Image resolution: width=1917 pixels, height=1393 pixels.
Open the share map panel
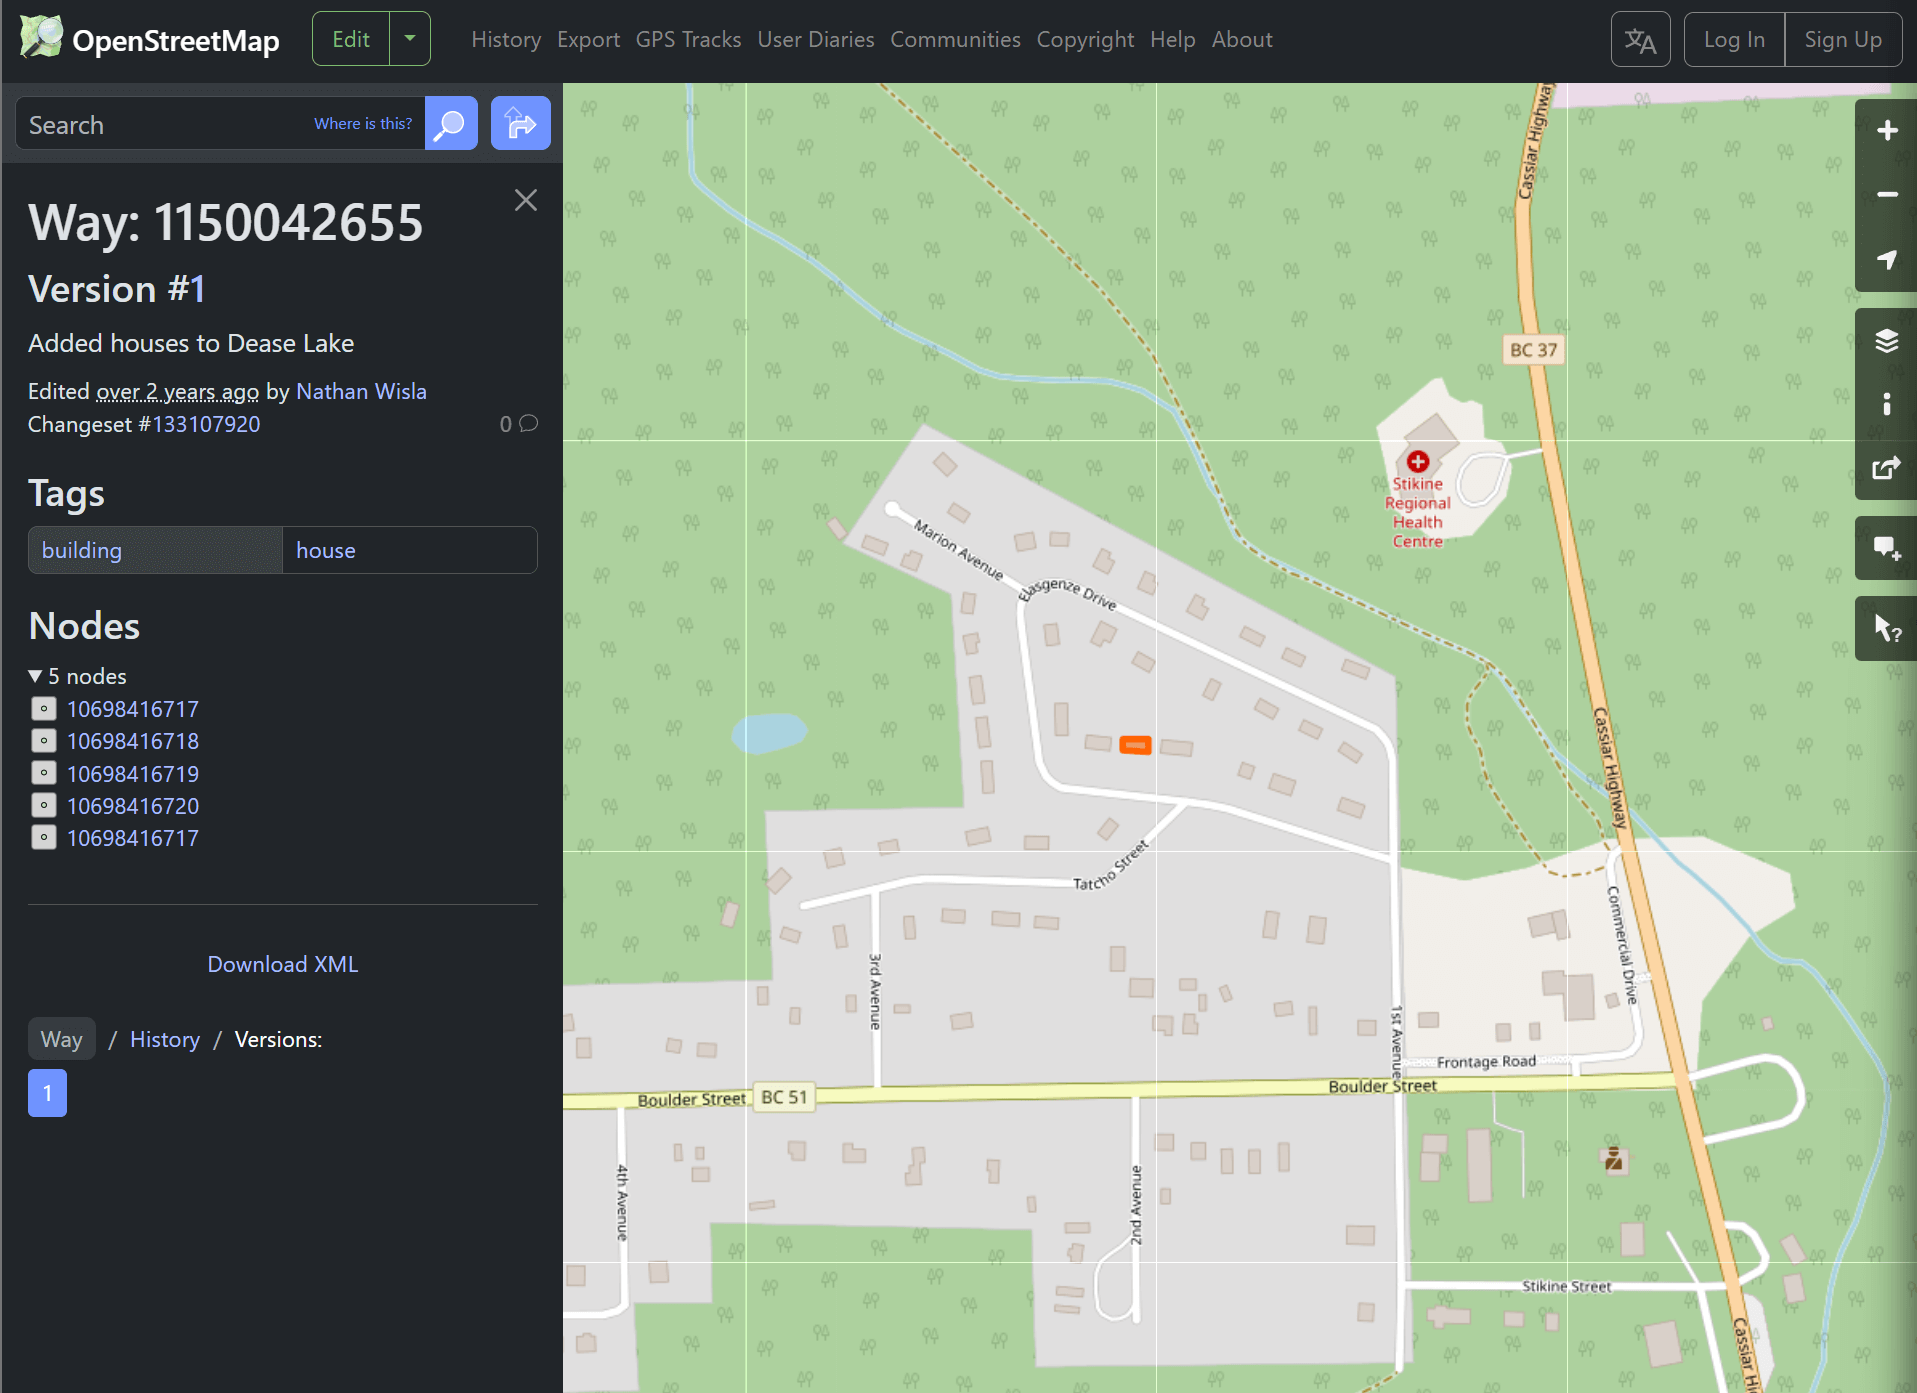1886,468
